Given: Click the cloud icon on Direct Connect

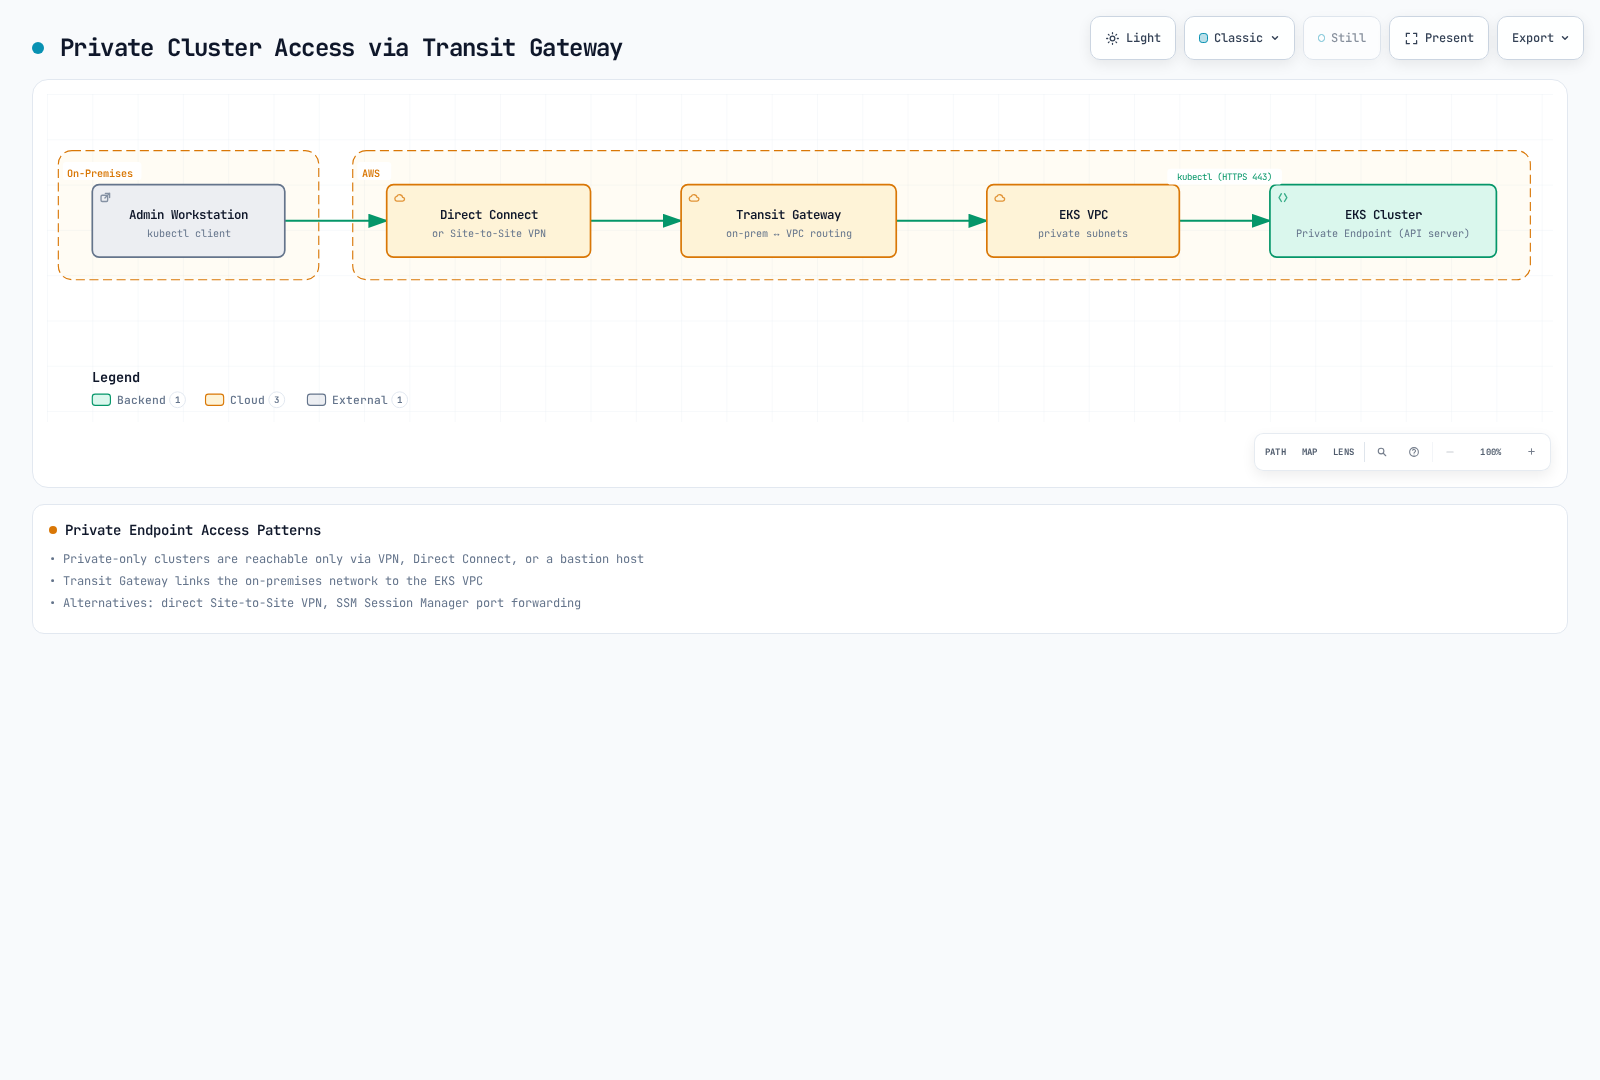Looking at the screenshot, I should pos(400,198).
